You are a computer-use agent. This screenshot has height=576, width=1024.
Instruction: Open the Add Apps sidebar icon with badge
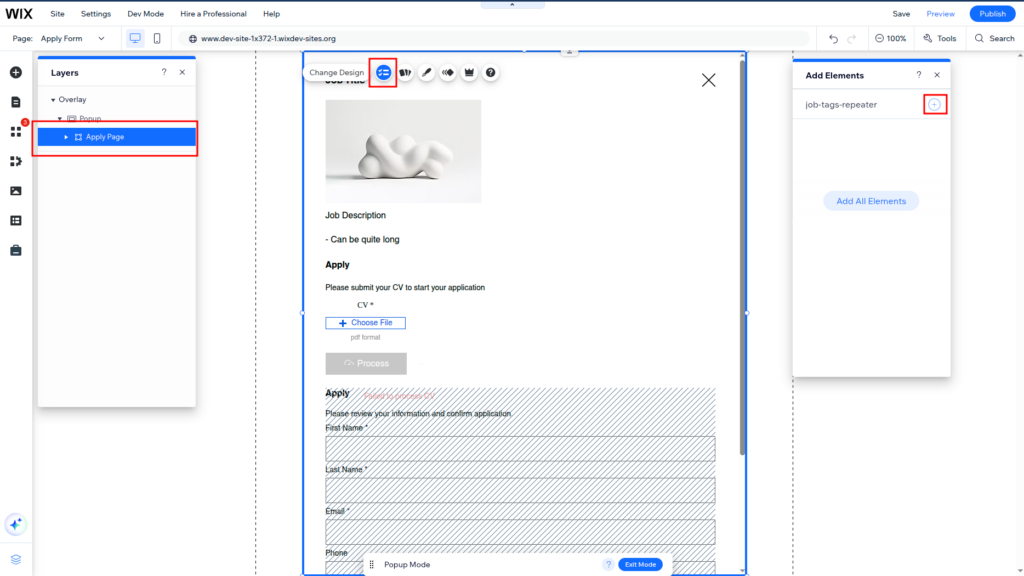coord(15,131)
